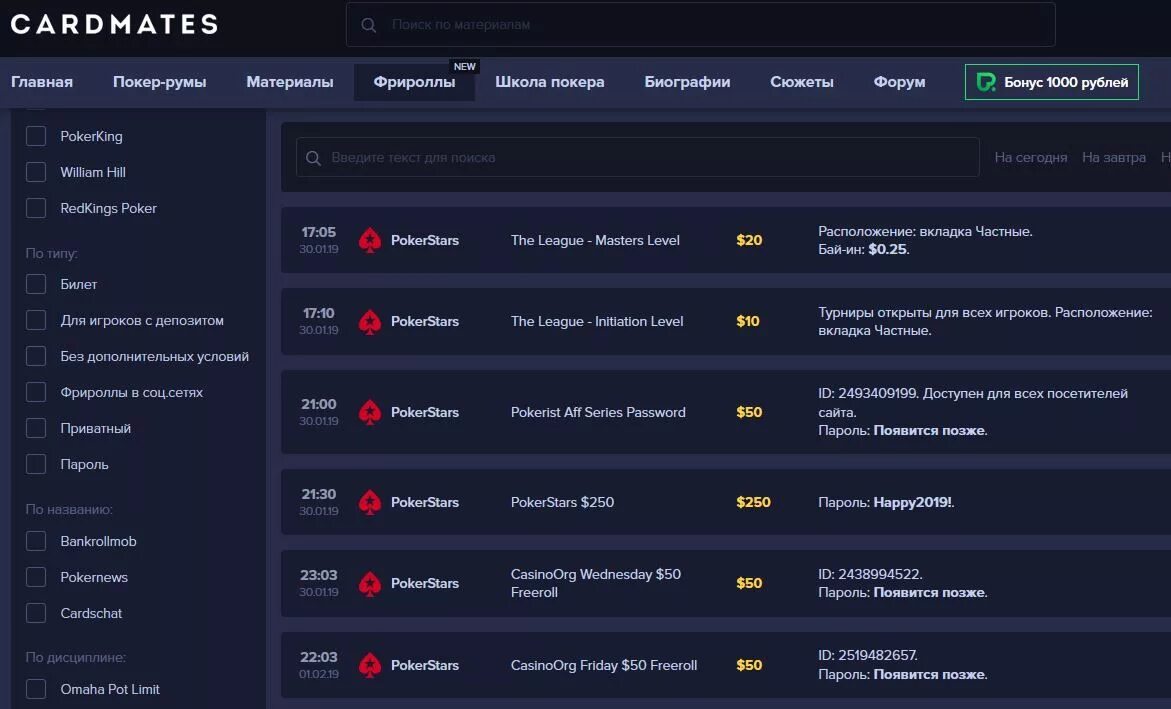Image resolution: width=1171 pixels, height=709 pixels.
Task: Click the По дисциплине: filter heading
Action: pyautogui.click(x=75, y=657)
